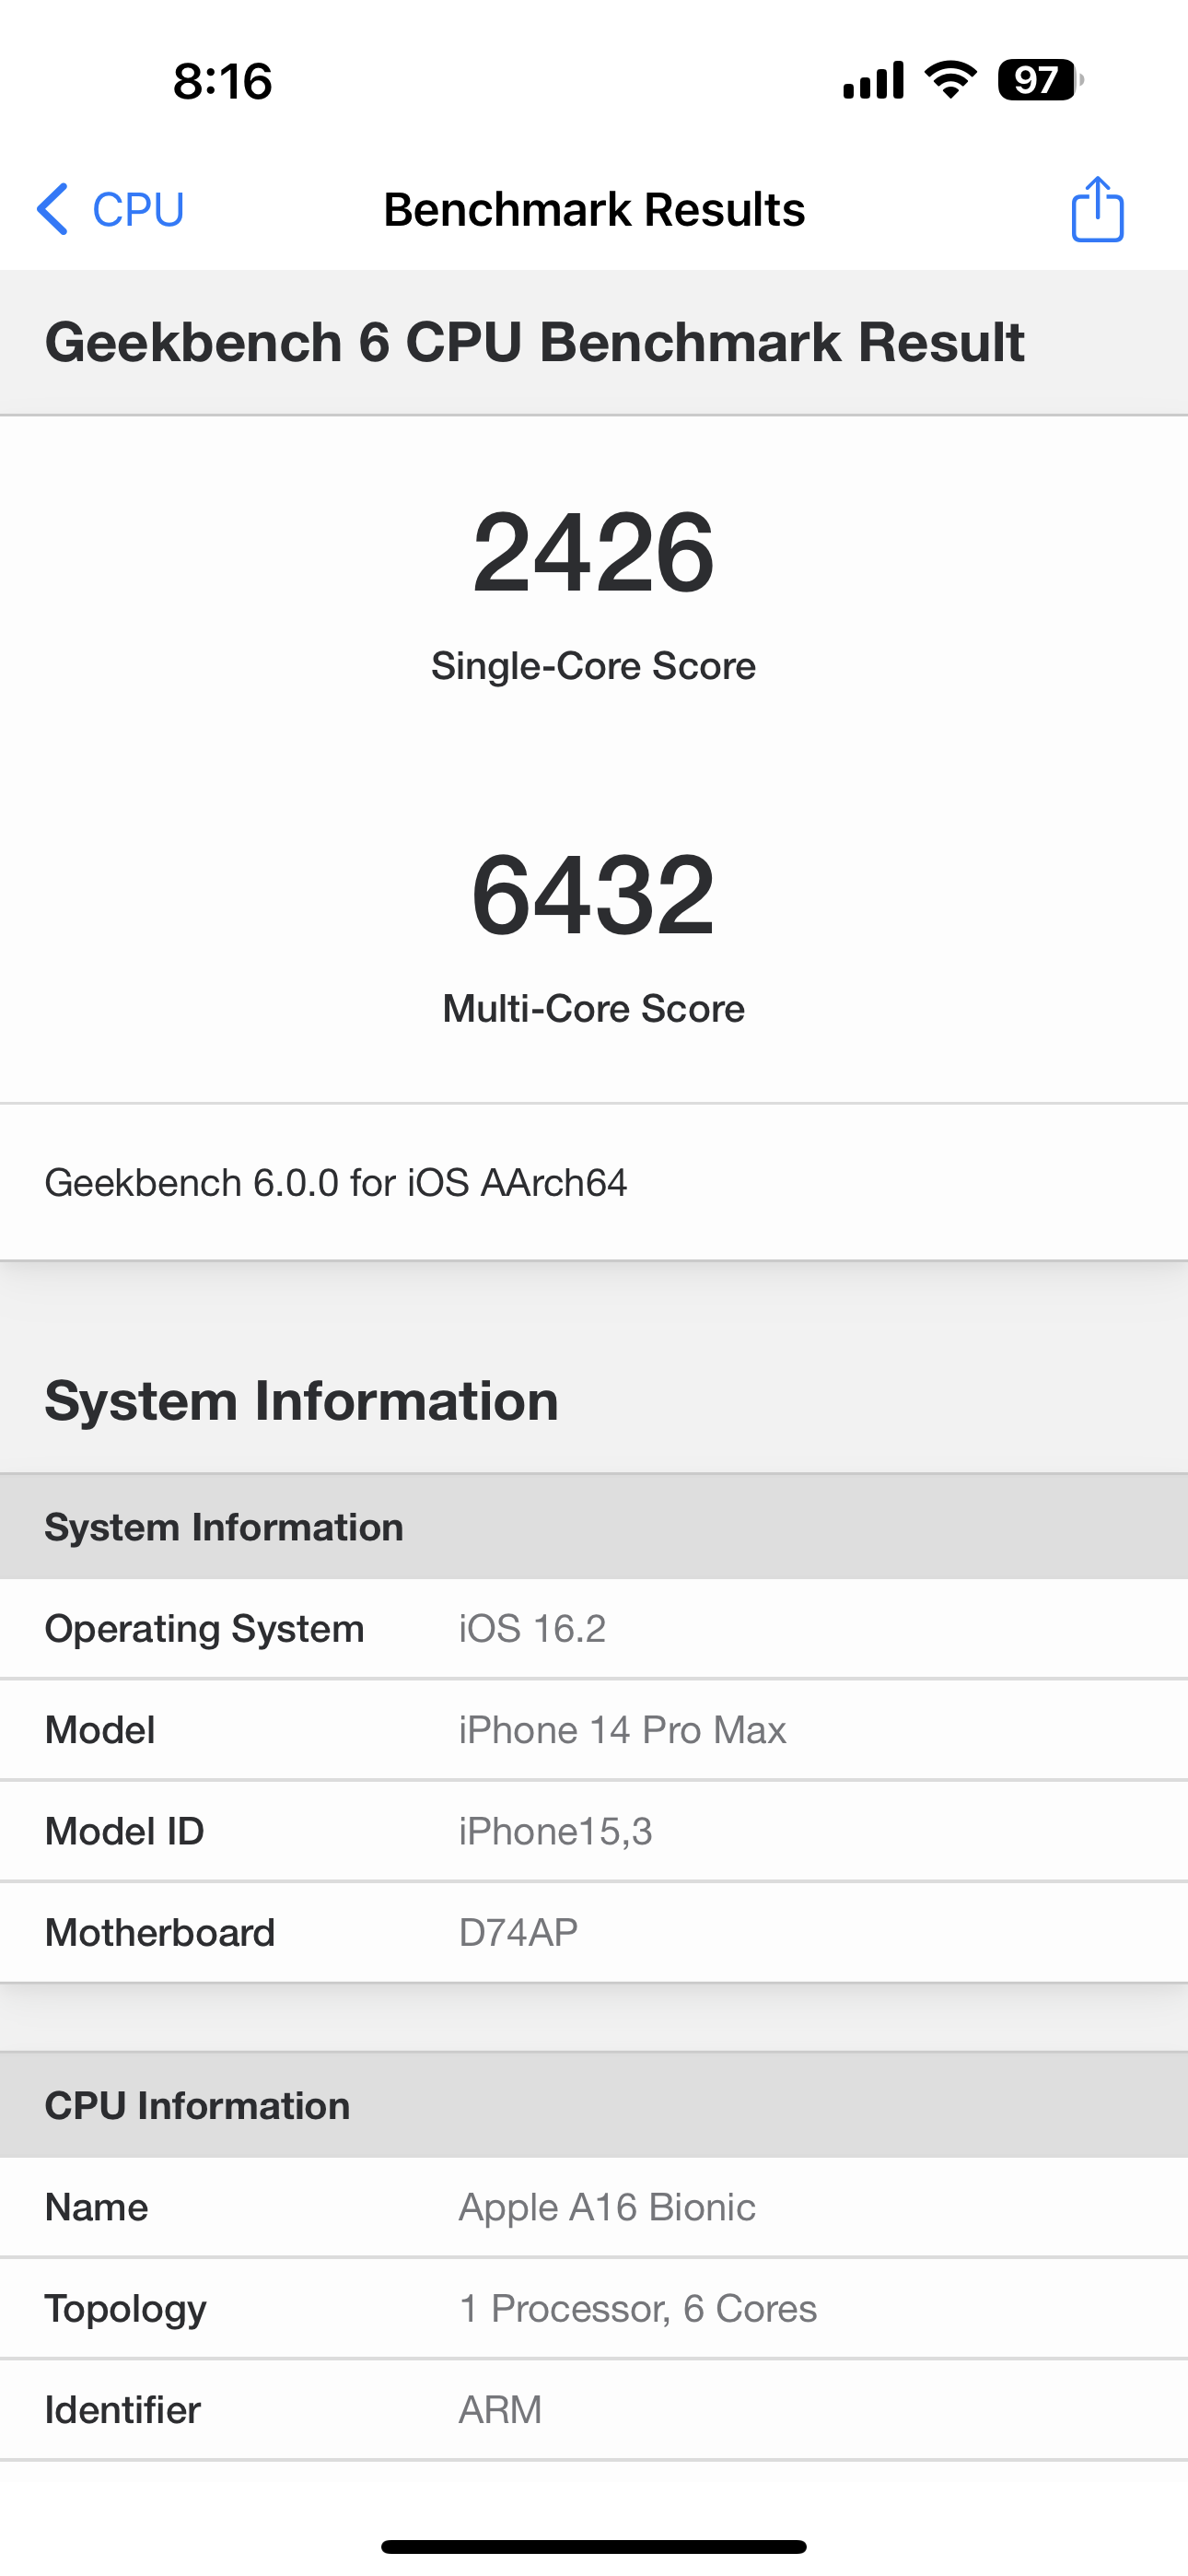The width and height of the screenshot is (1188, 2576).
Task: Tap the cellular signal bars icon
Action: (x=873, y=80)
